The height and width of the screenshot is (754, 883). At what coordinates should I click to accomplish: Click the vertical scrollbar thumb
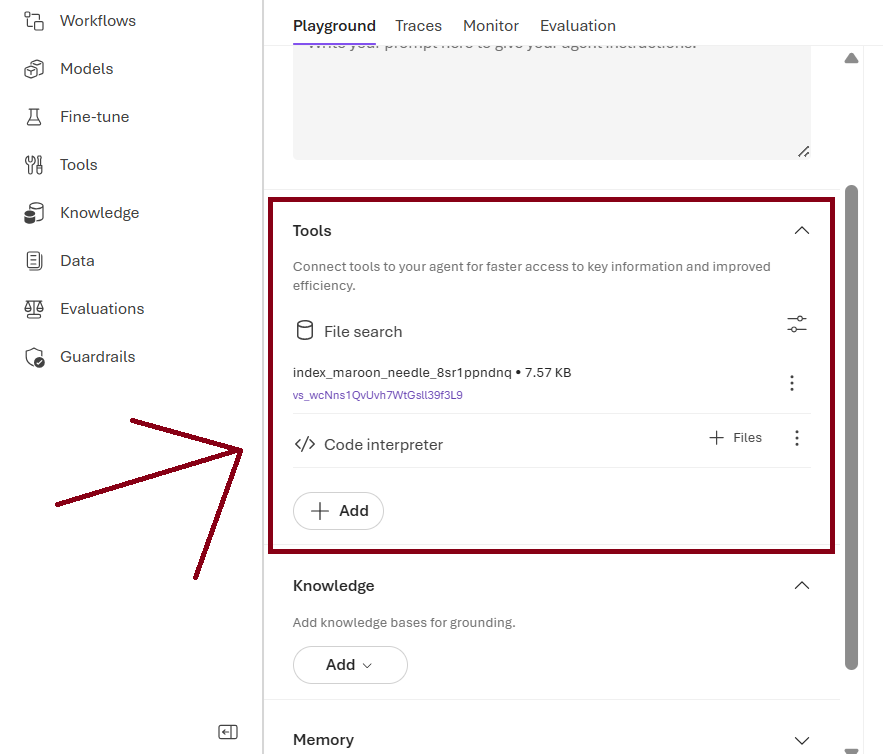[851, 427]
